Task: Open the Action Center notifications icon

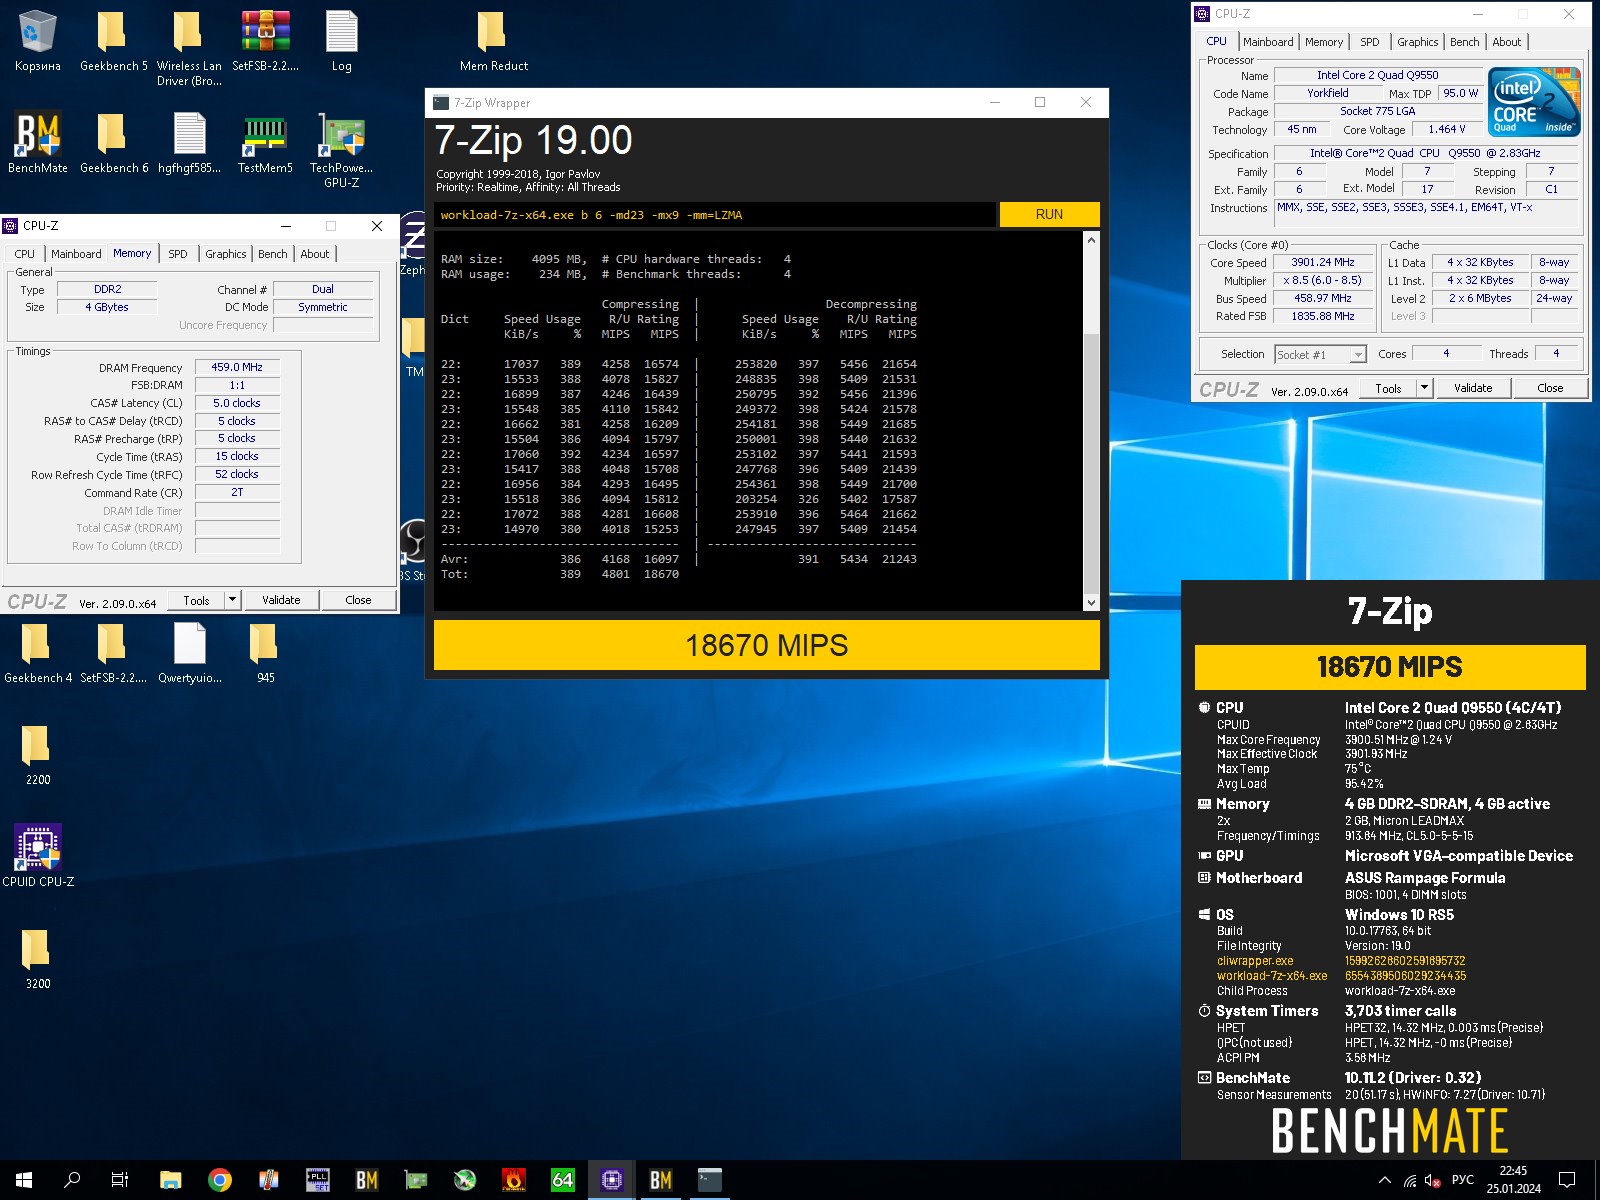Action: (x=1567, y=1180)
